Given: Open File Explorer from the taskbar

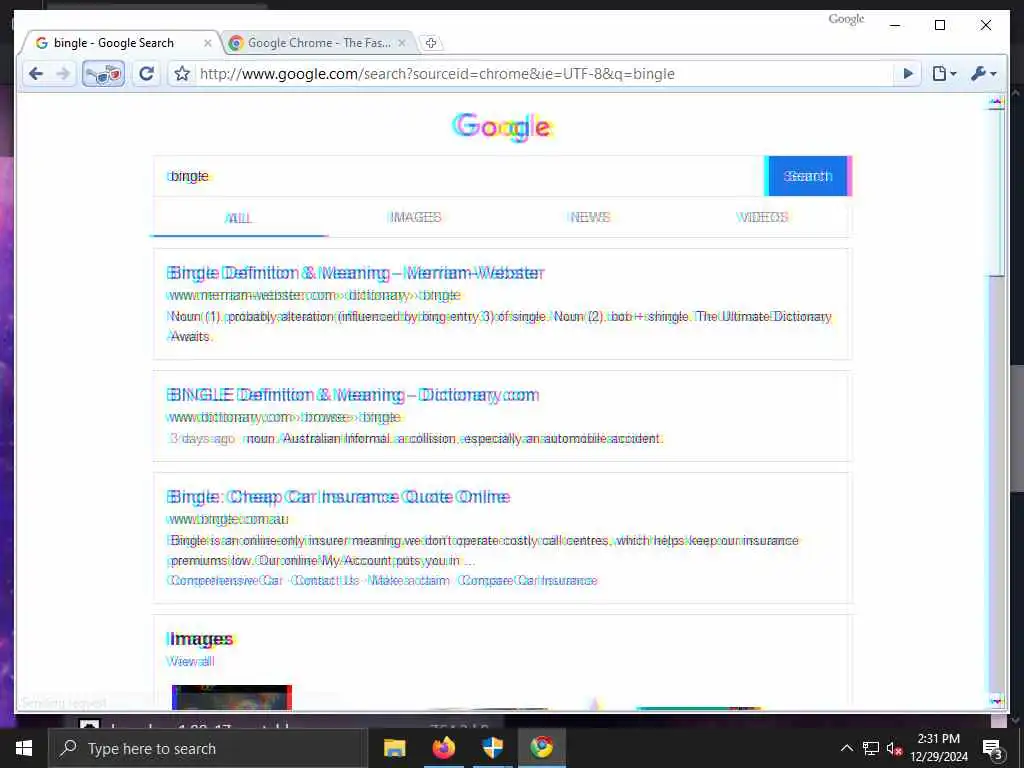Looking at the screenshot, I should click(x=394, y=748).
